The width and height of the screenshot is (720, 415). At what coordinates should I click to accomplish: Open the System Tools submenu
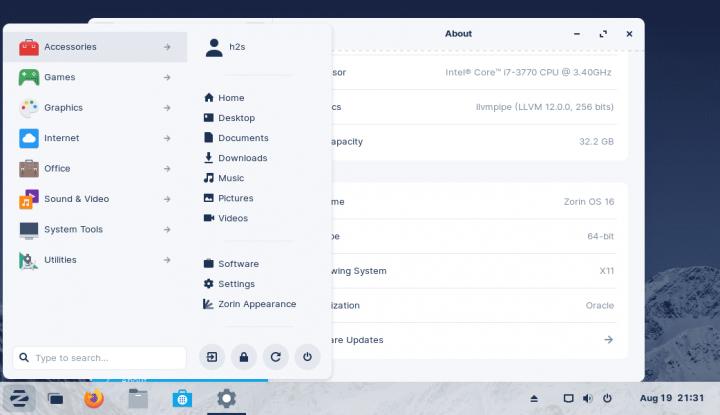point(95,229)
